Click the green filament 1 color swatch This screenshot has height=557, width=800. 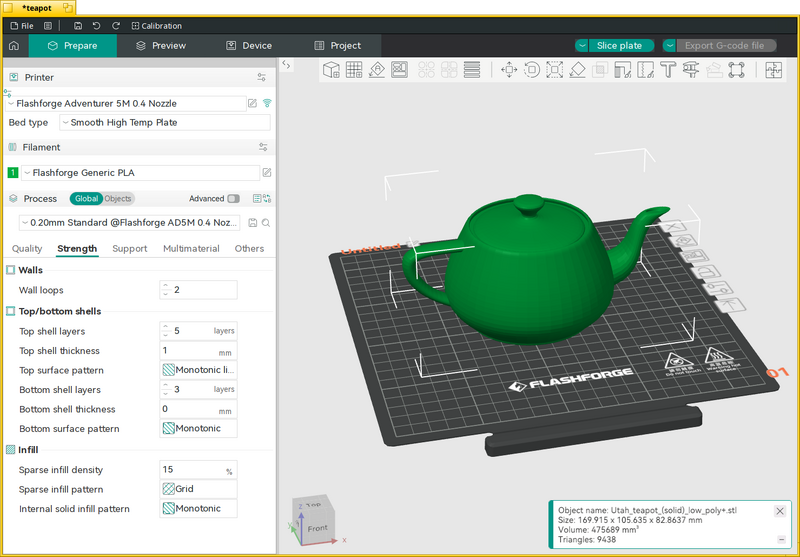pyautogui.click(x=13, y=173)
